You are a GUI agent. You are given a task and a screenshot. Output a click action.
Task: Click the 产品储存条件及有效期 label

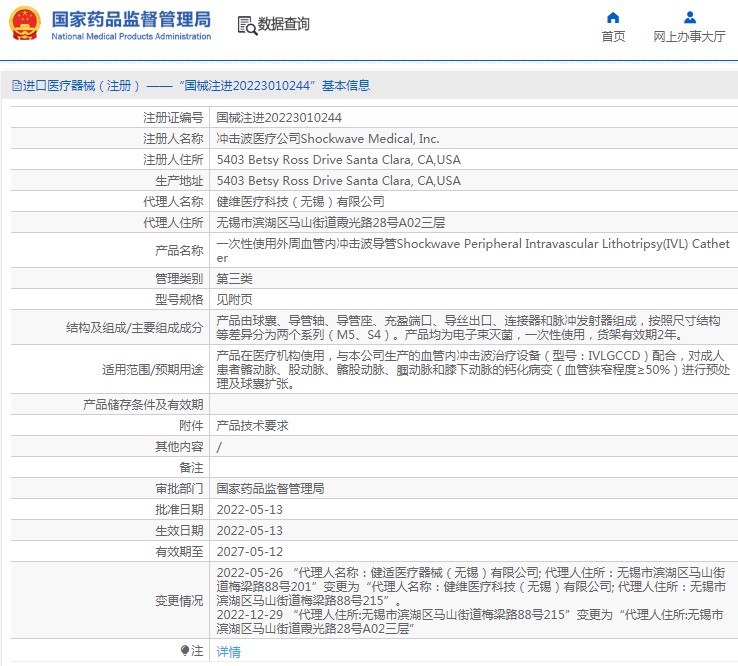click(143, 405)
